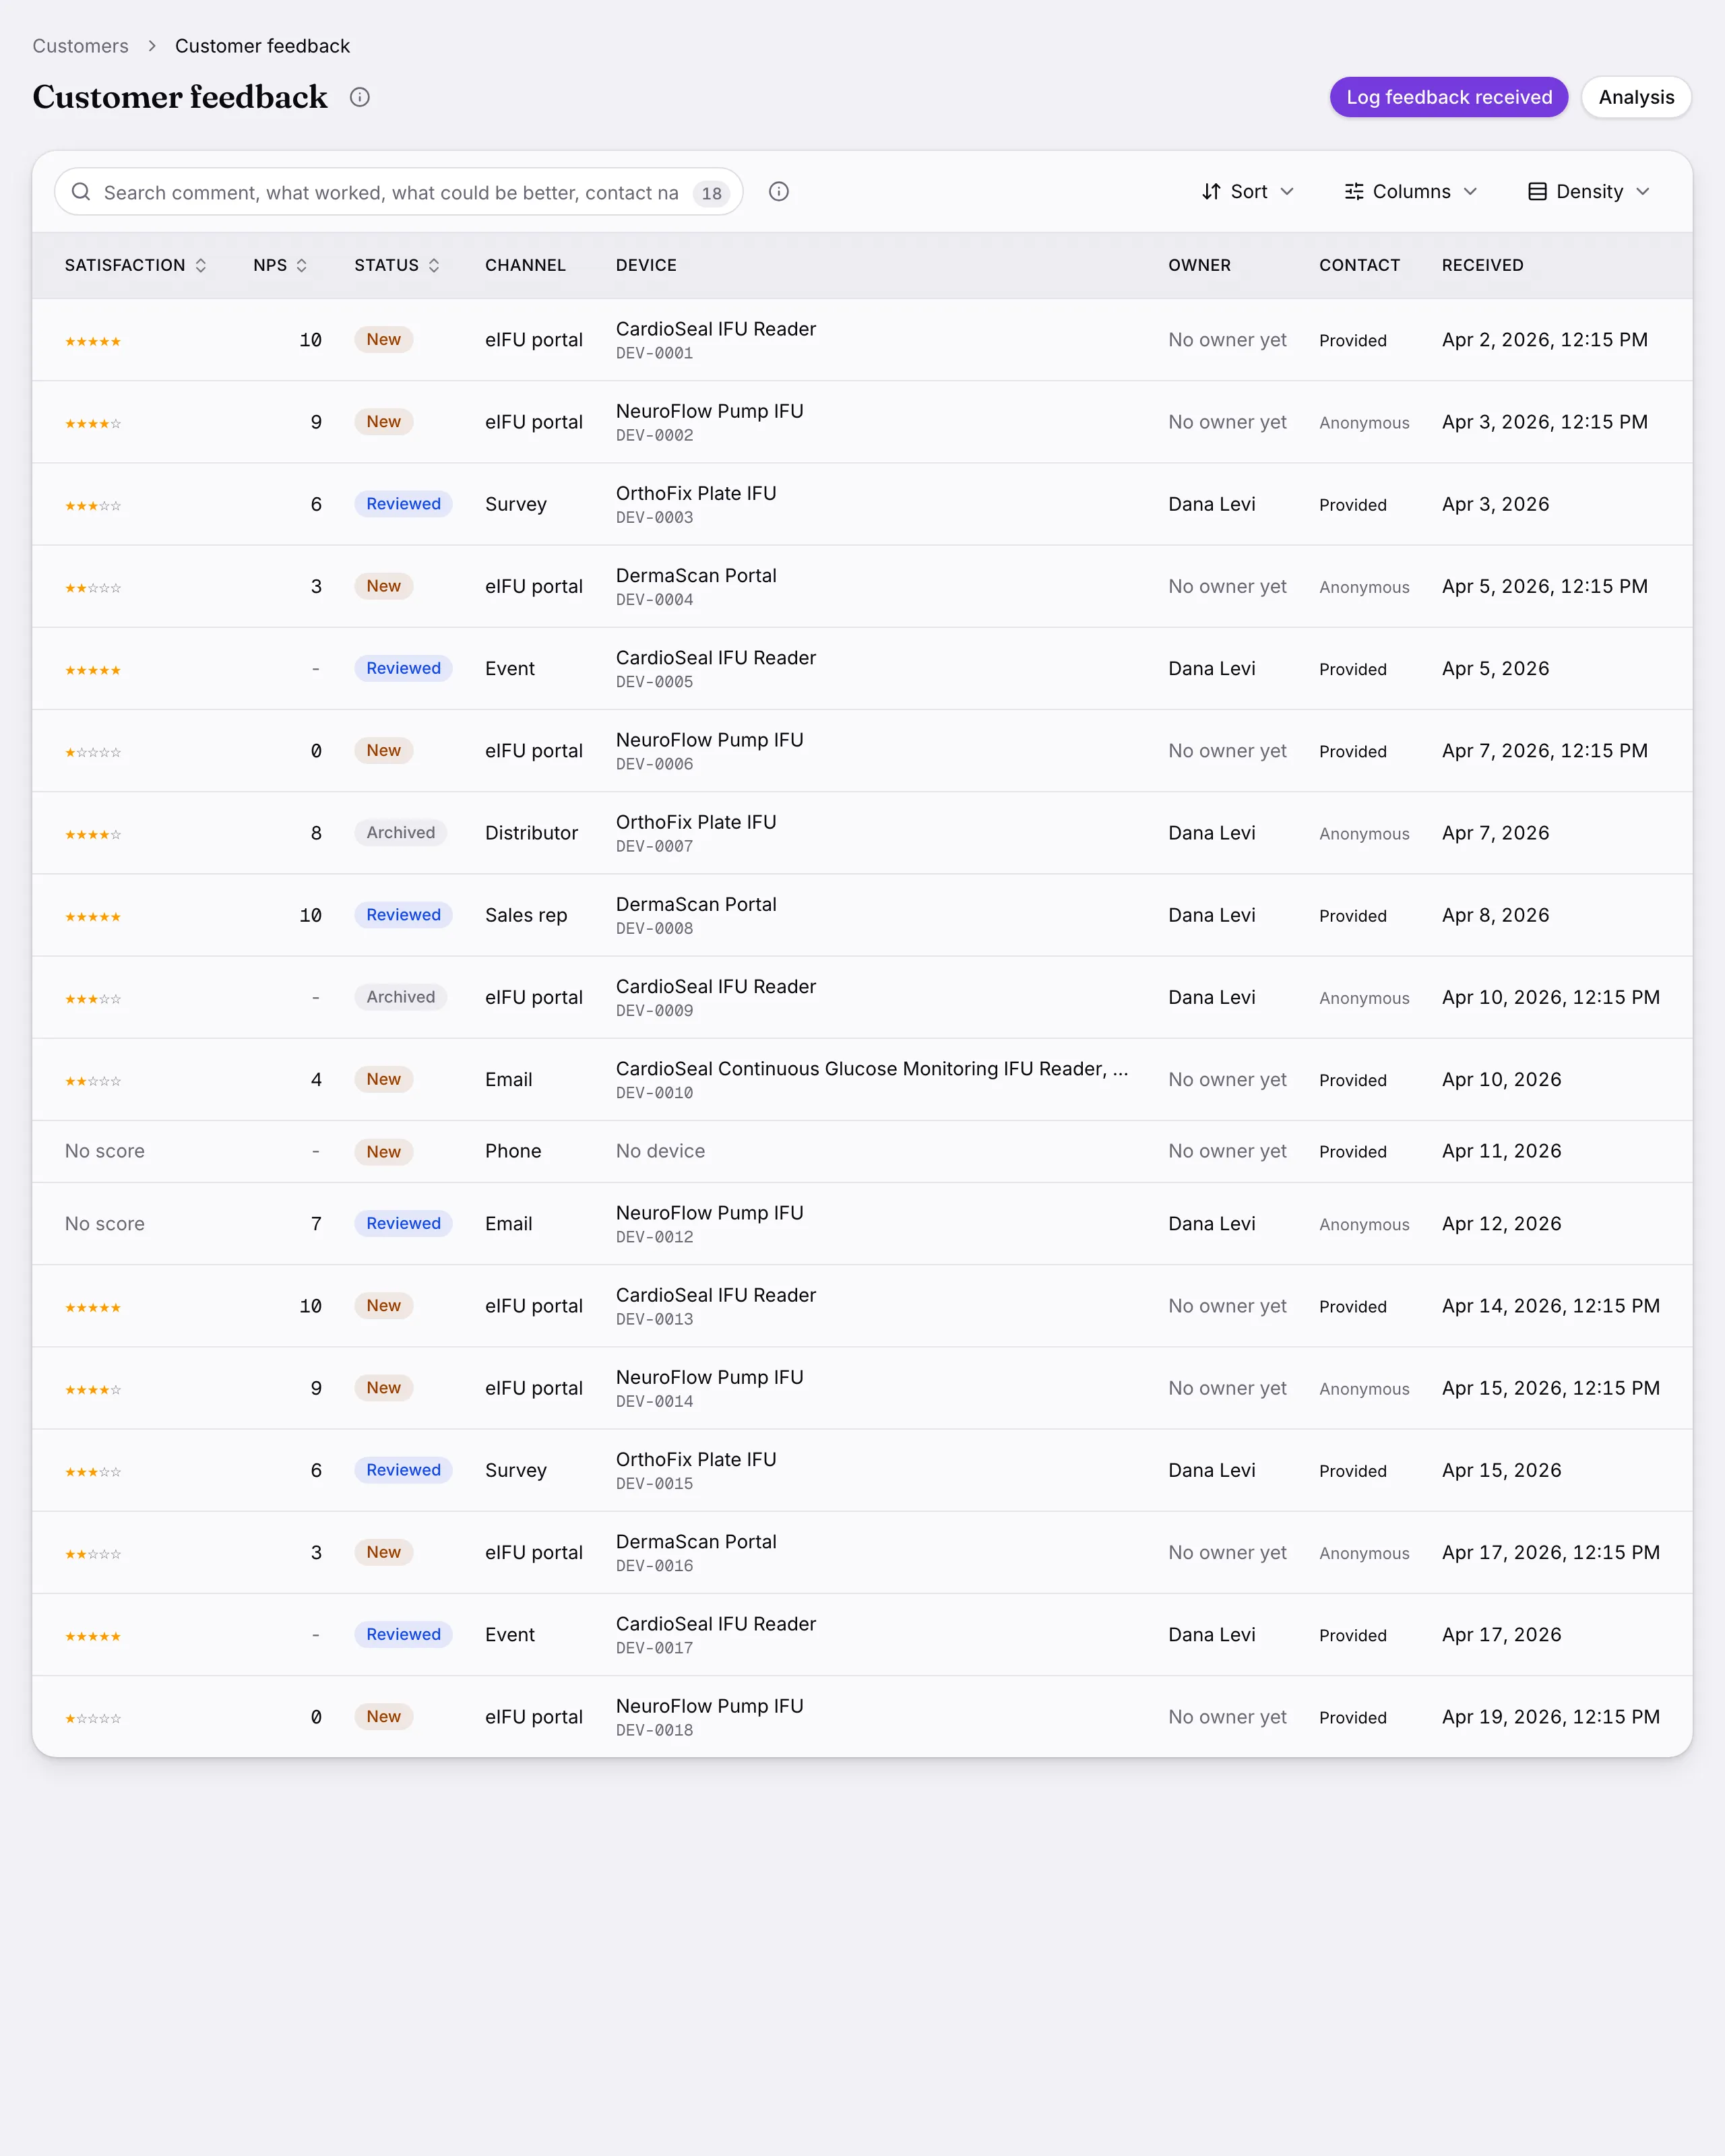The width and height of the screenshot is (1725, 2156).
Task: Click Reviewed status badge for DEV-0003
Action: point(403,504)
